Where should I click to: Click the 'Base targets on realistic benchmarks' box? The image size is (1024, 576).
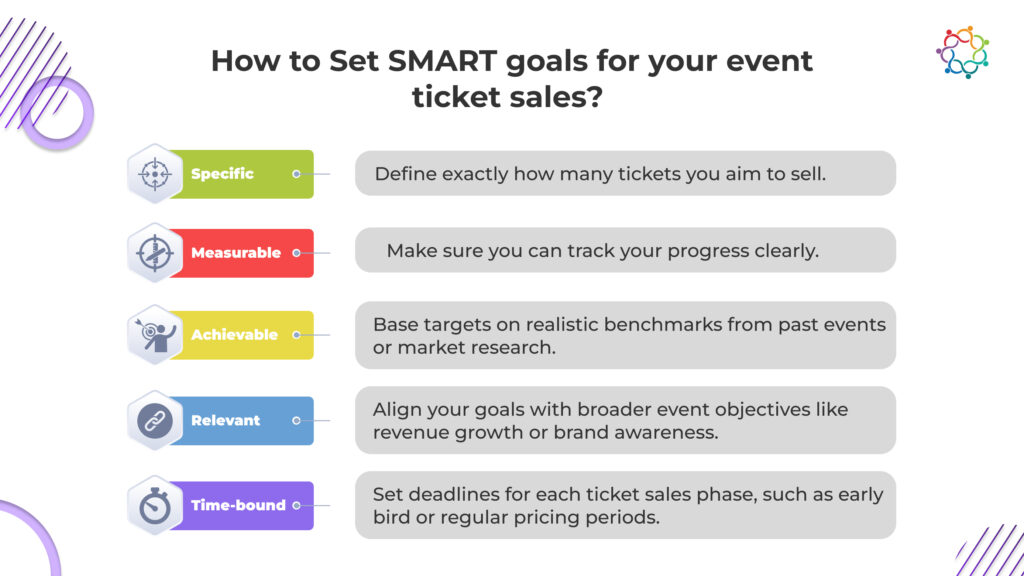[626, 335]
